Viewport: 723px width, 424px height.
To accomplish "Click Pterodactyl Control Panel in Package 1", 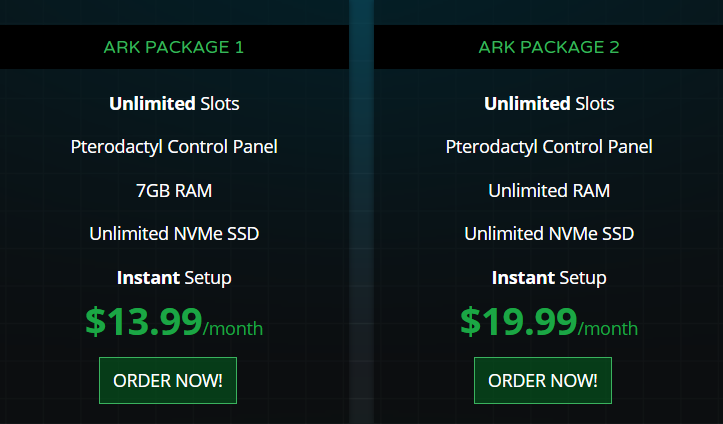I will (174, 147).
